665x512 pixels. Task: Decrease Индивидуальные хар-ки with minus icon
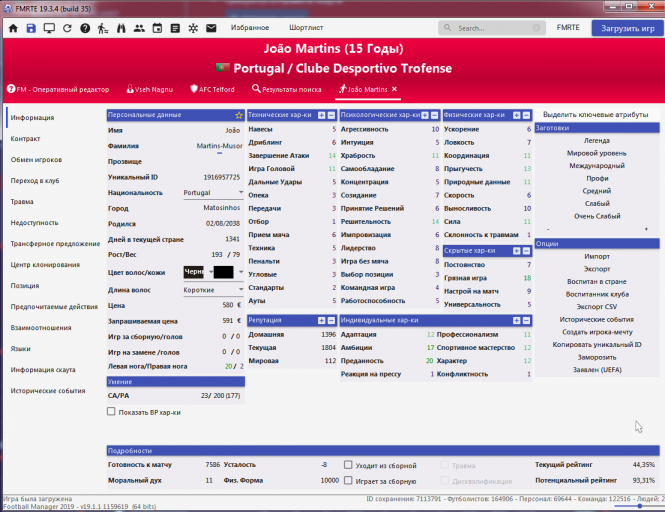tap(526, 320)
